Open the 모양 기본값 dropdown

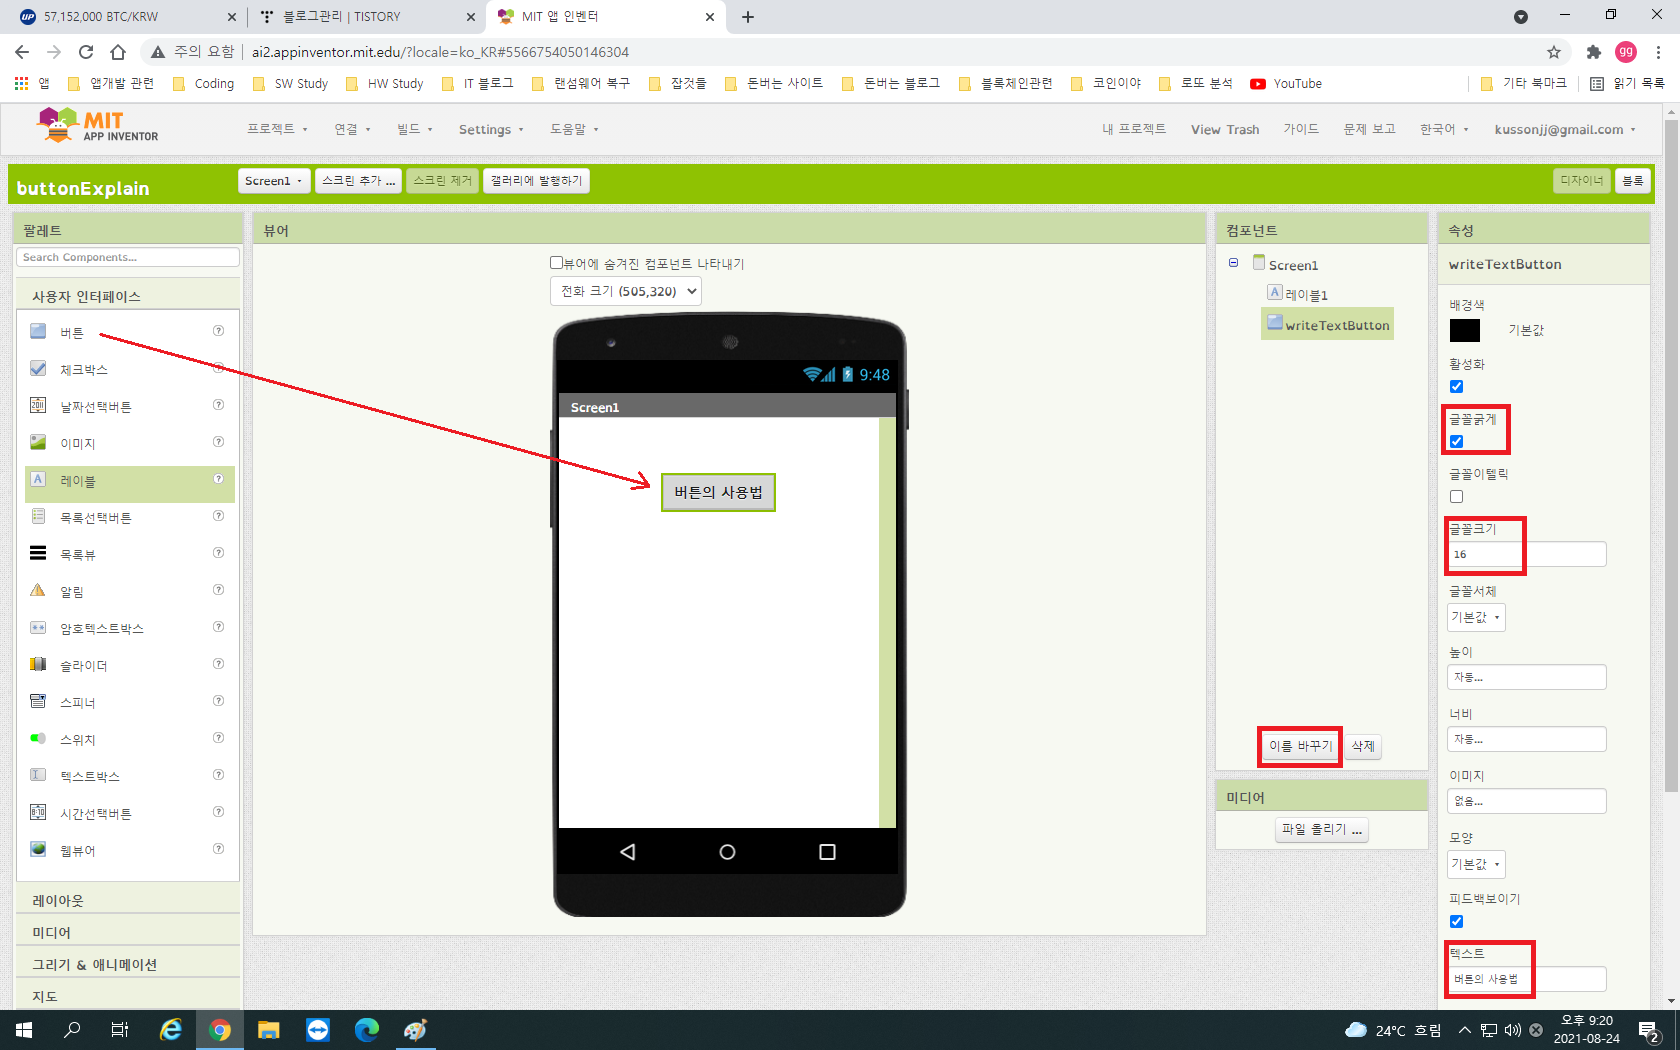(x=1476, y=864)
